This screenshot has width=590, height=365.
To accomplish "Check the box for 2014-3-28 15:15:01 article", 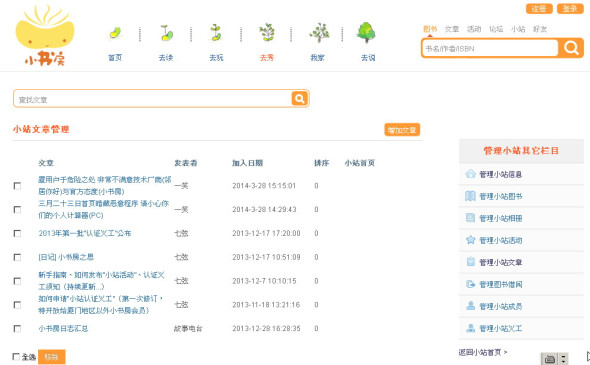I will tap(17, 186).
